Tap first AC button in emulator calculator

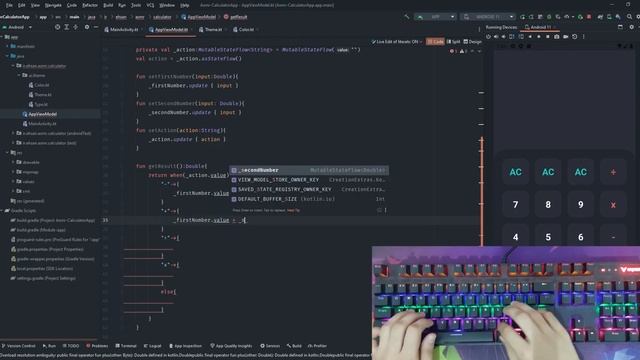pyautogui.click(x=516, y=172)
